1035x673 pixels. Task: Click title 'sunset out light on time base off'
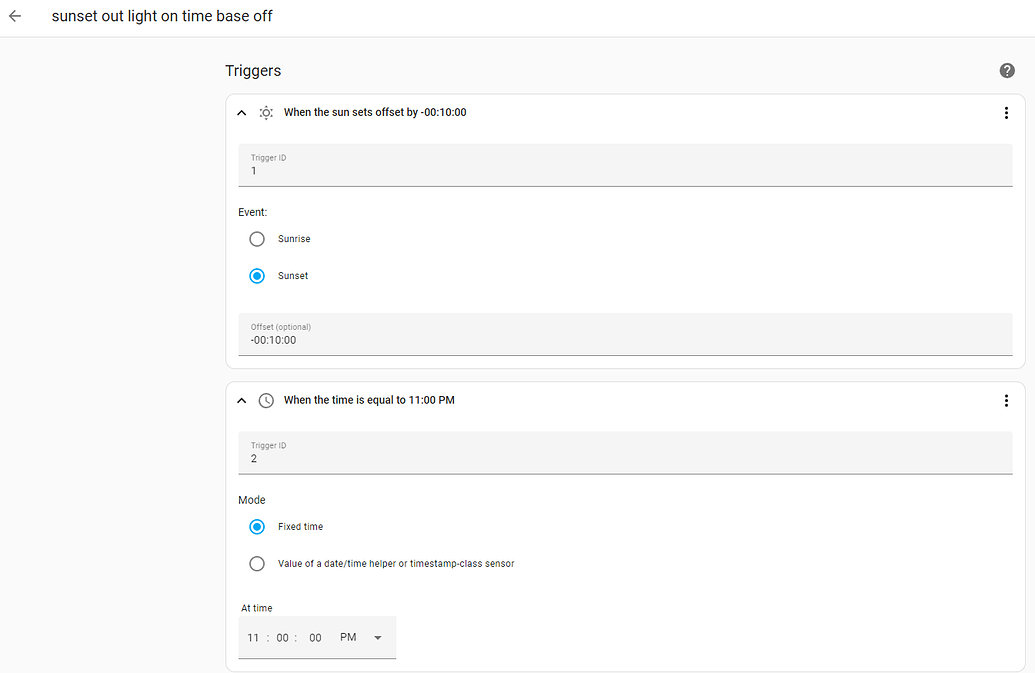click(162, 16)
